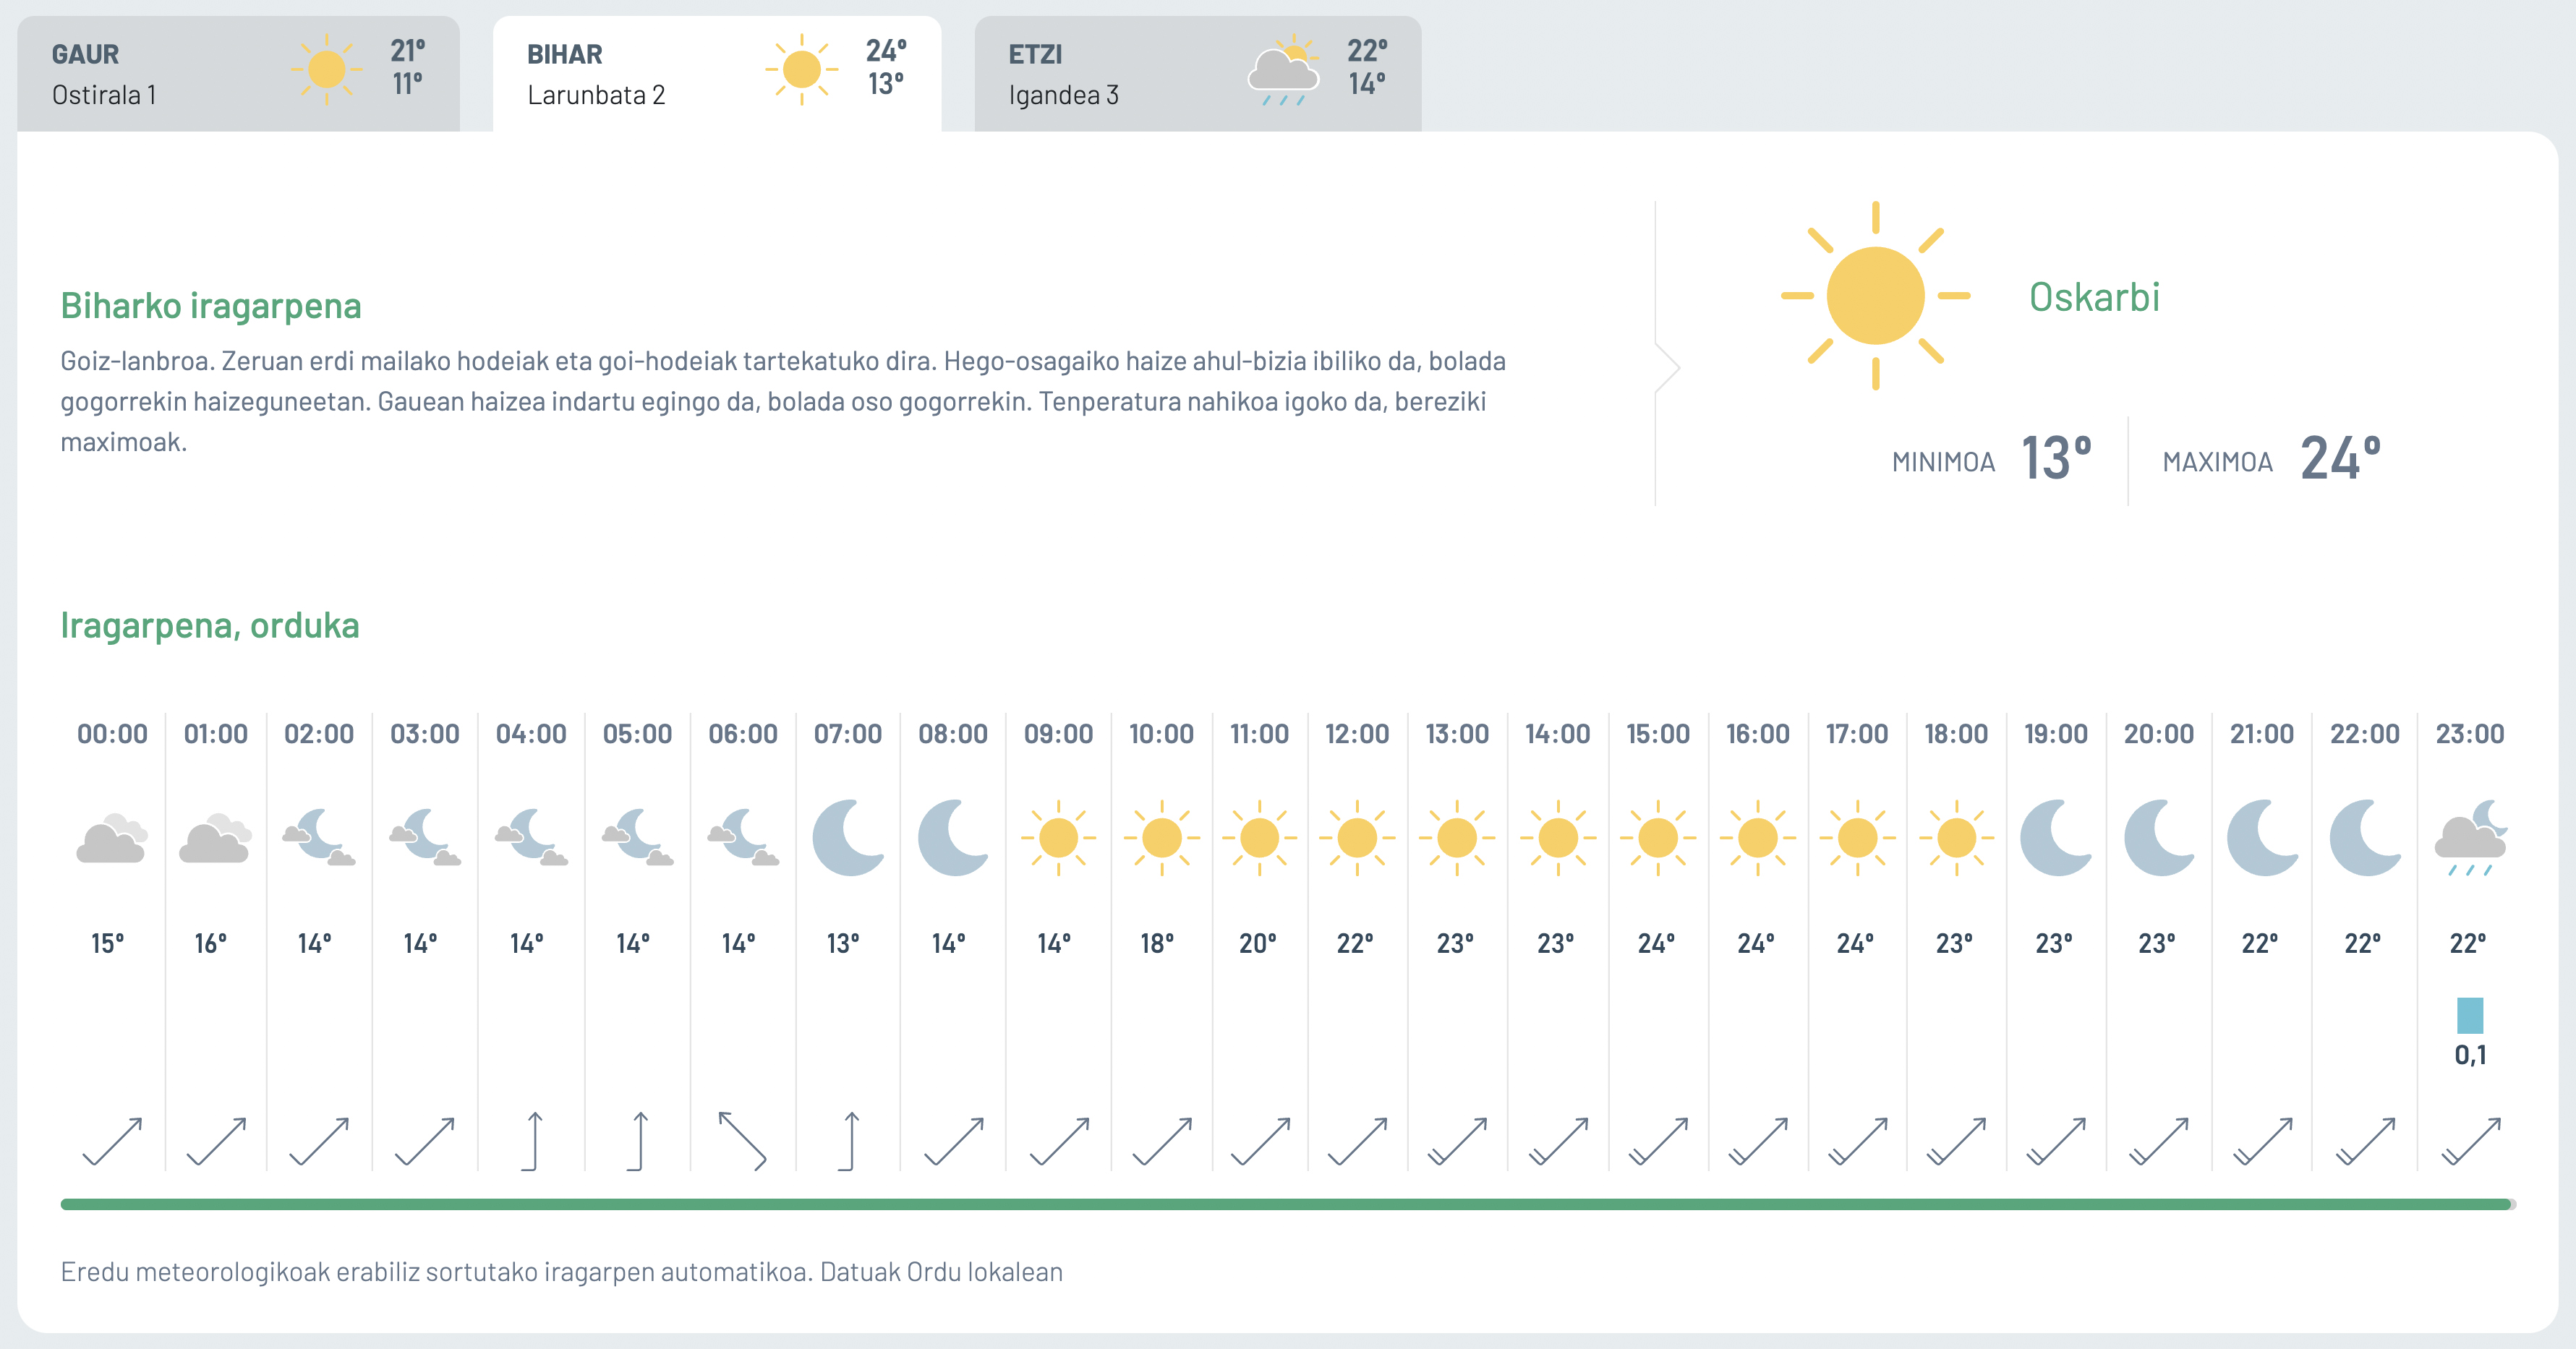
Task: Click the blue precipitation bar at 23:00
Action: click(x=2469, y=1015)
